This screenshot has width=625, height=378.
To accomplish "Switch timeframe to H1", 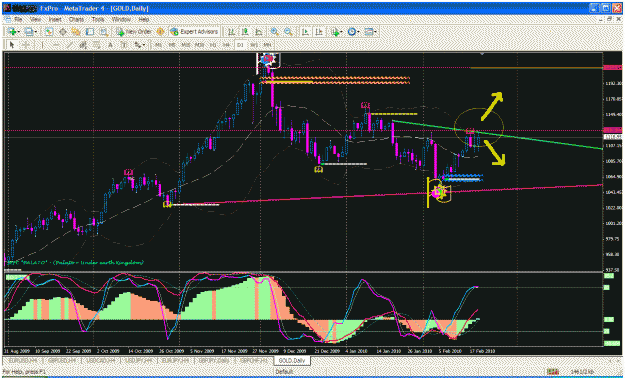I will tap(213, 45).
